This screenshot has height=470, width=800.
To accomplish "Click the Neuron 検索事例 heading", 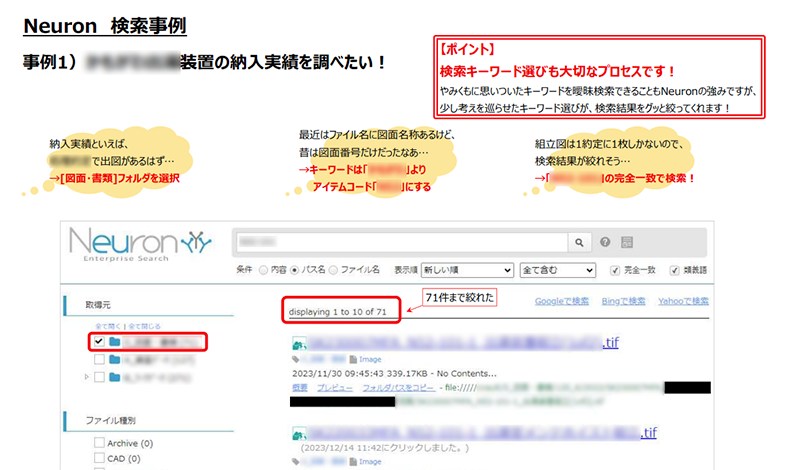I will (105, 26).
